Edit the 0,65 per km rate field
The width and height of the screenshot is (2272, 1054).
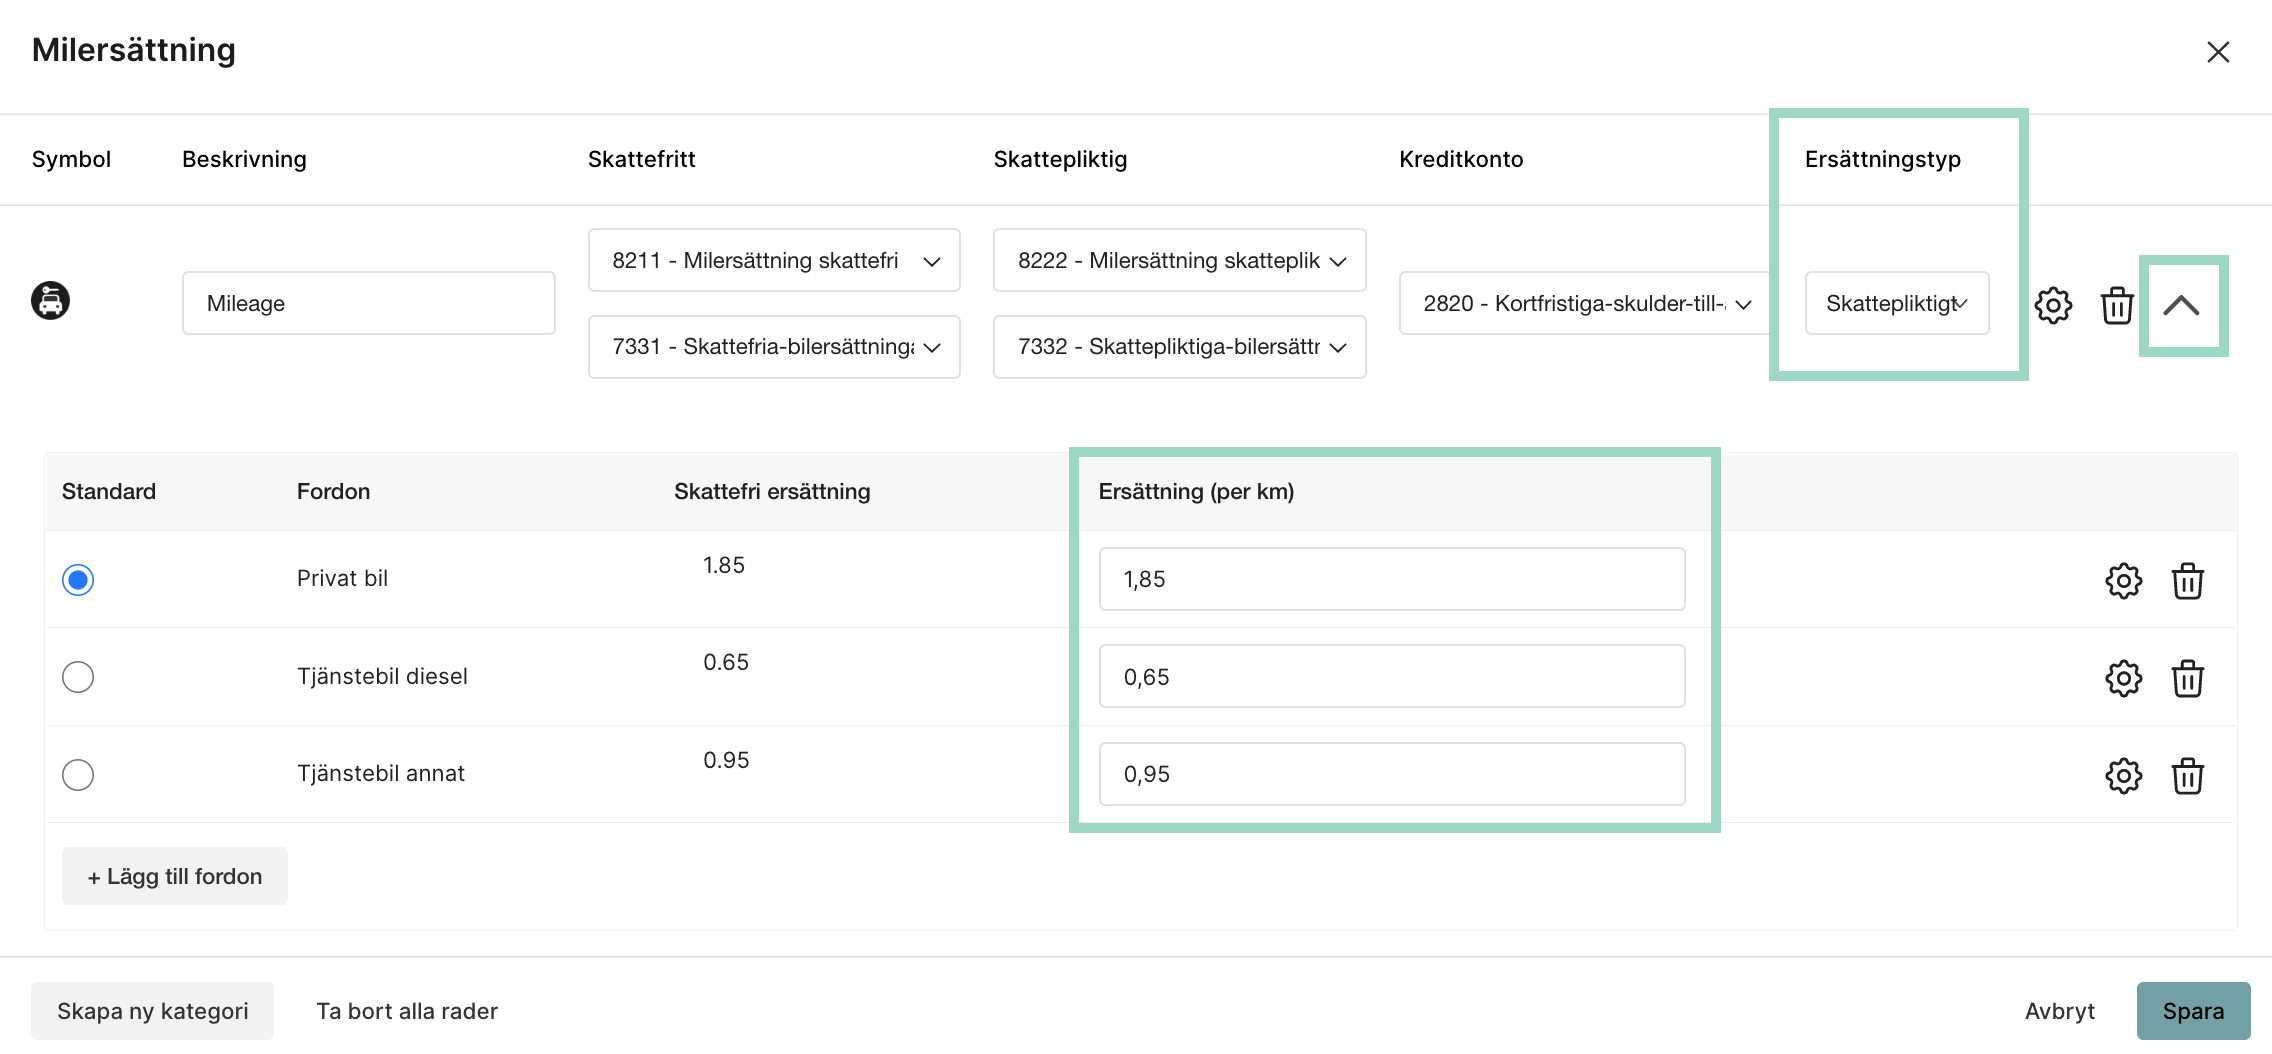point(1392,677)
